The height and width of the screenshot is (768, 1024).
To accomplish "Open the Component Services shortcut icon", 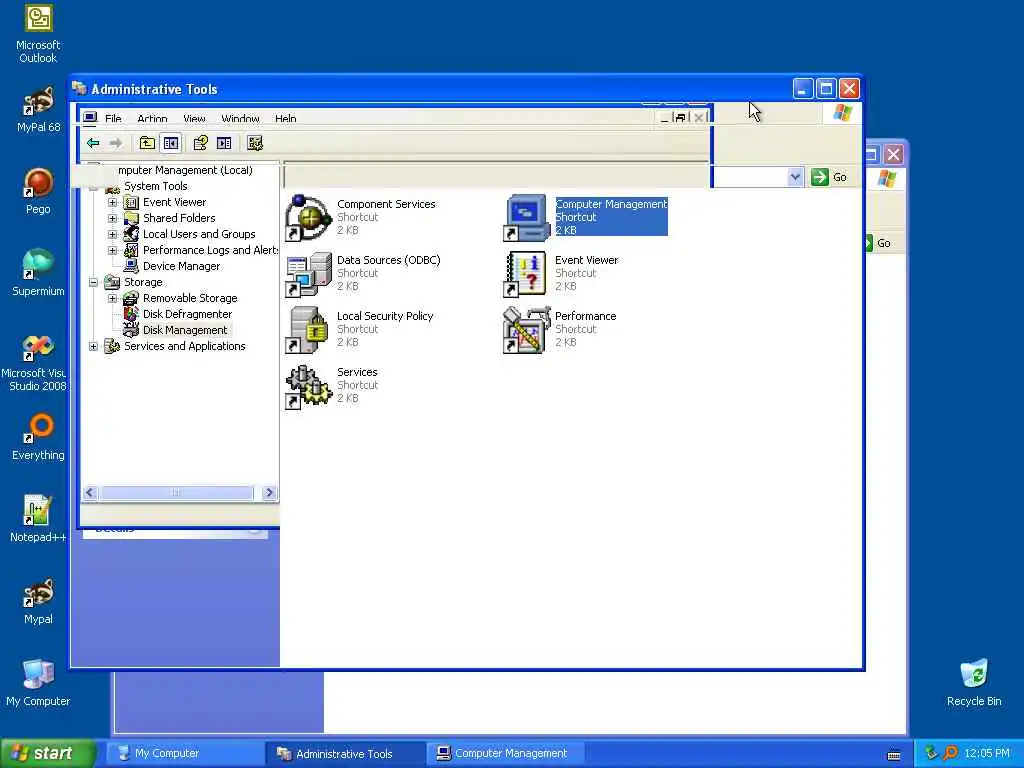I will tap(308, 217).
